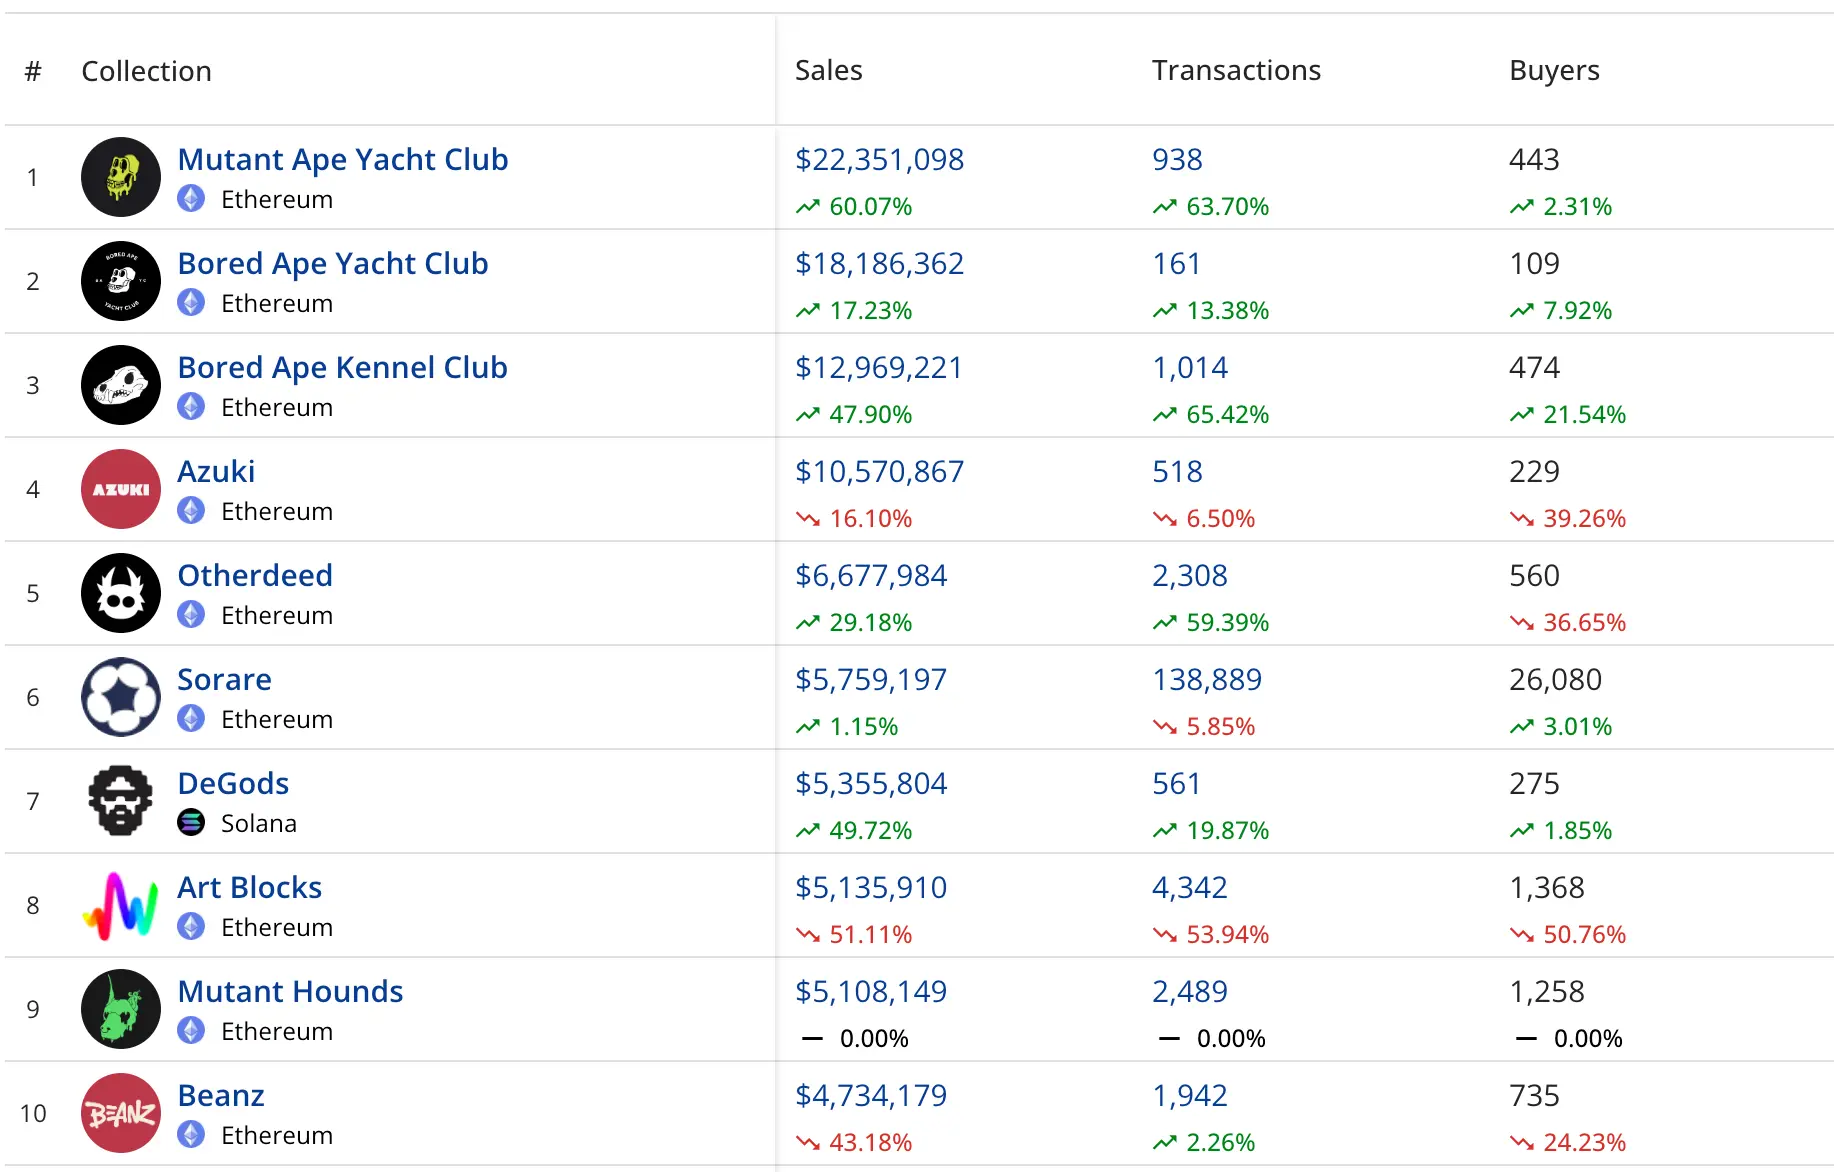Open the Art Blocks collection link
This screenshot has width=1834, height=1172.
(249, 888)
